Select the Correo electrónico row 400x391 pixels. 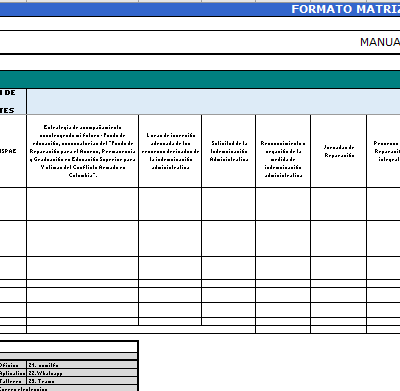coord(68,388)
